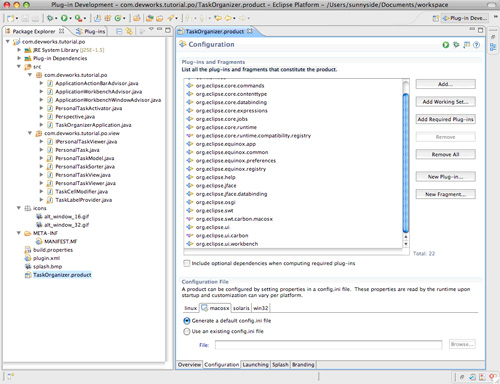Launch the product with green run icon in Configuration header
Screen dimensions: 500x384
pyautogui.click(x=446, y=45)
